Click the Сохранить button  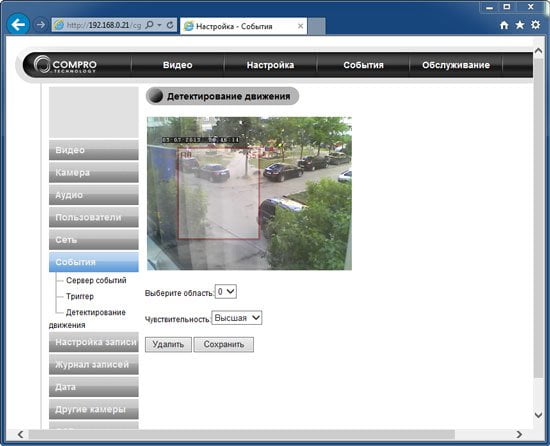[x=224, y=345]
